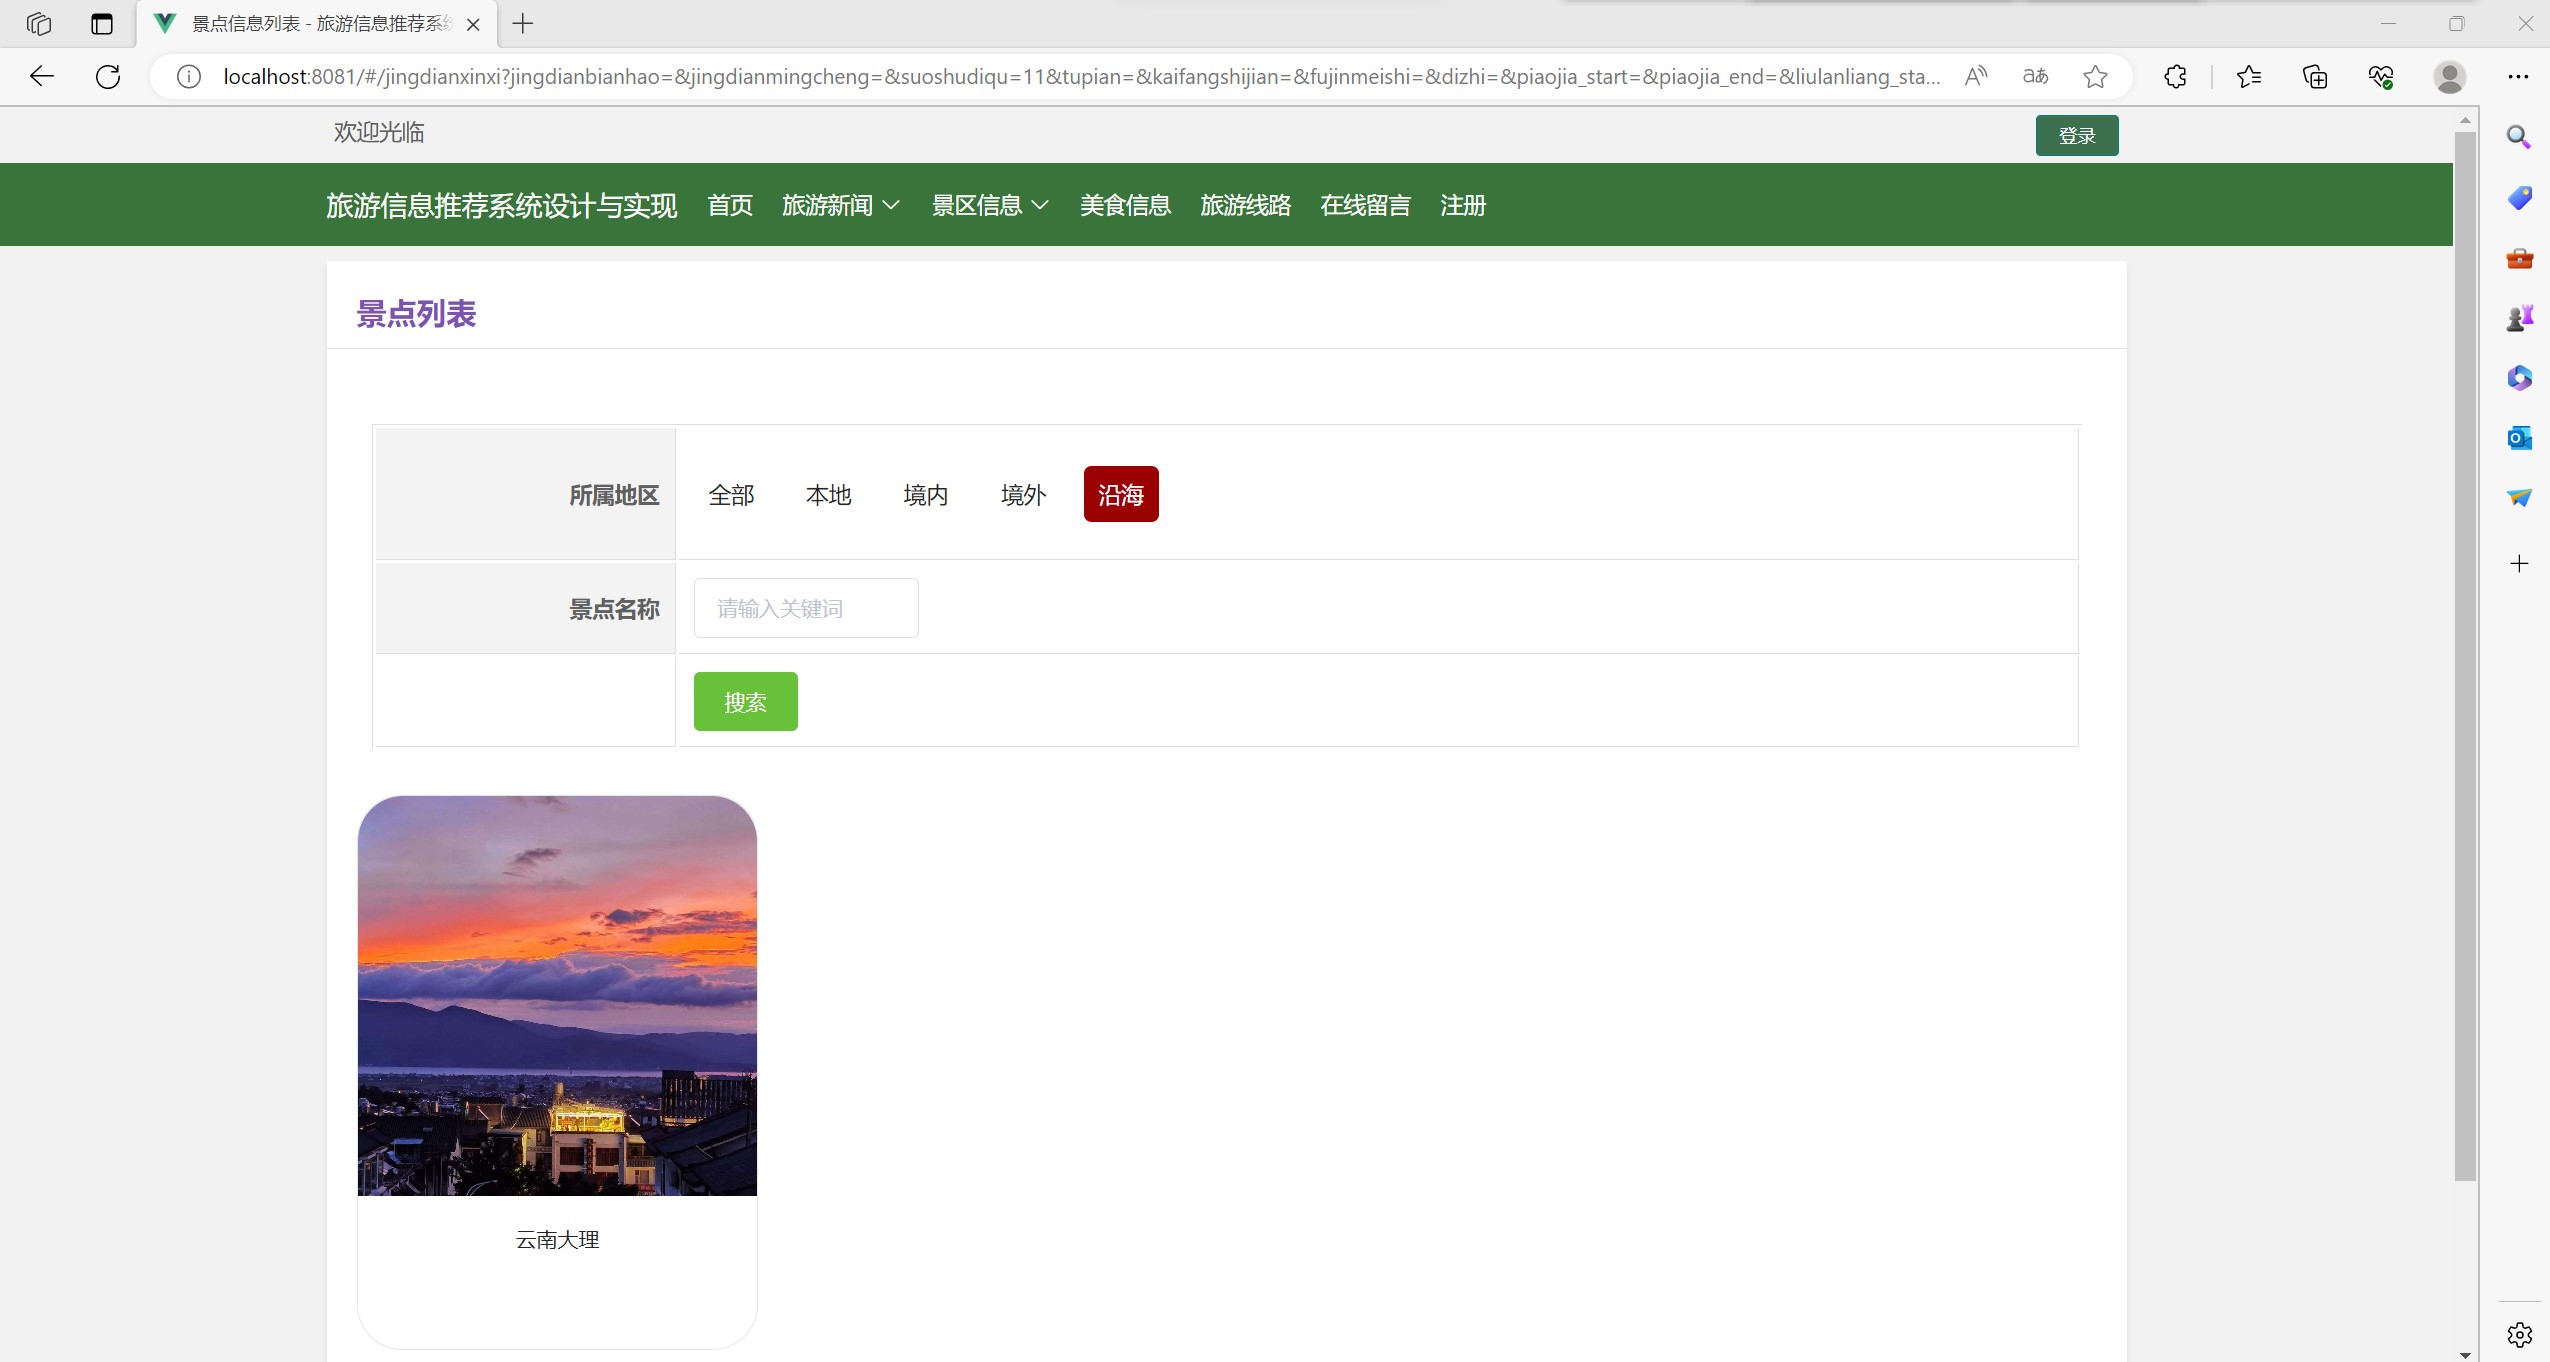Click the 欢迎光临 welcome text

click(x=379, y=132)
